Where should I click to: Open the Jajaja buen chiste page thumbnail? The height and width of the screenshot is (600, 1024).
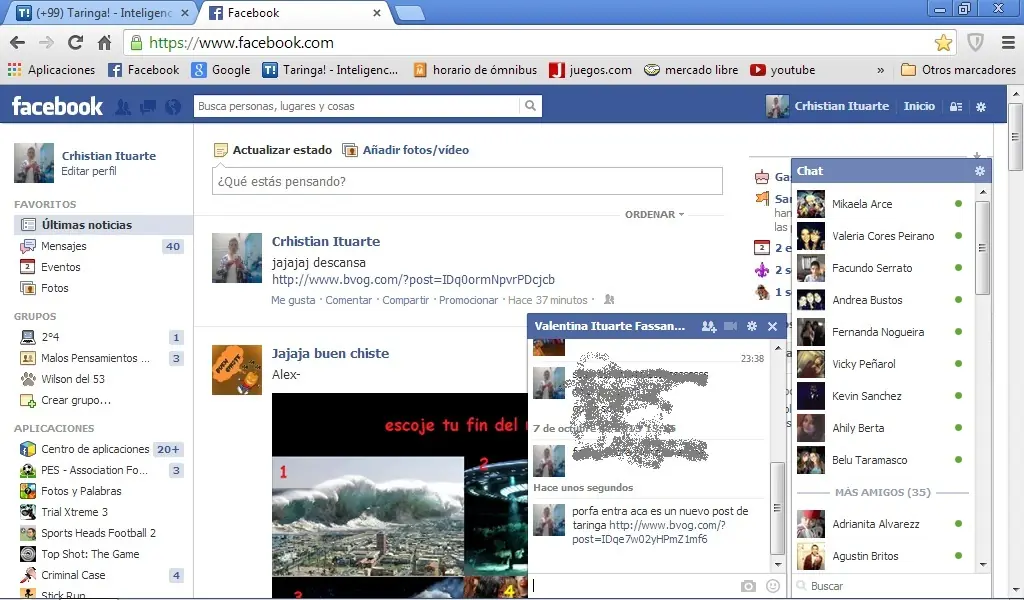click(236, 370)
